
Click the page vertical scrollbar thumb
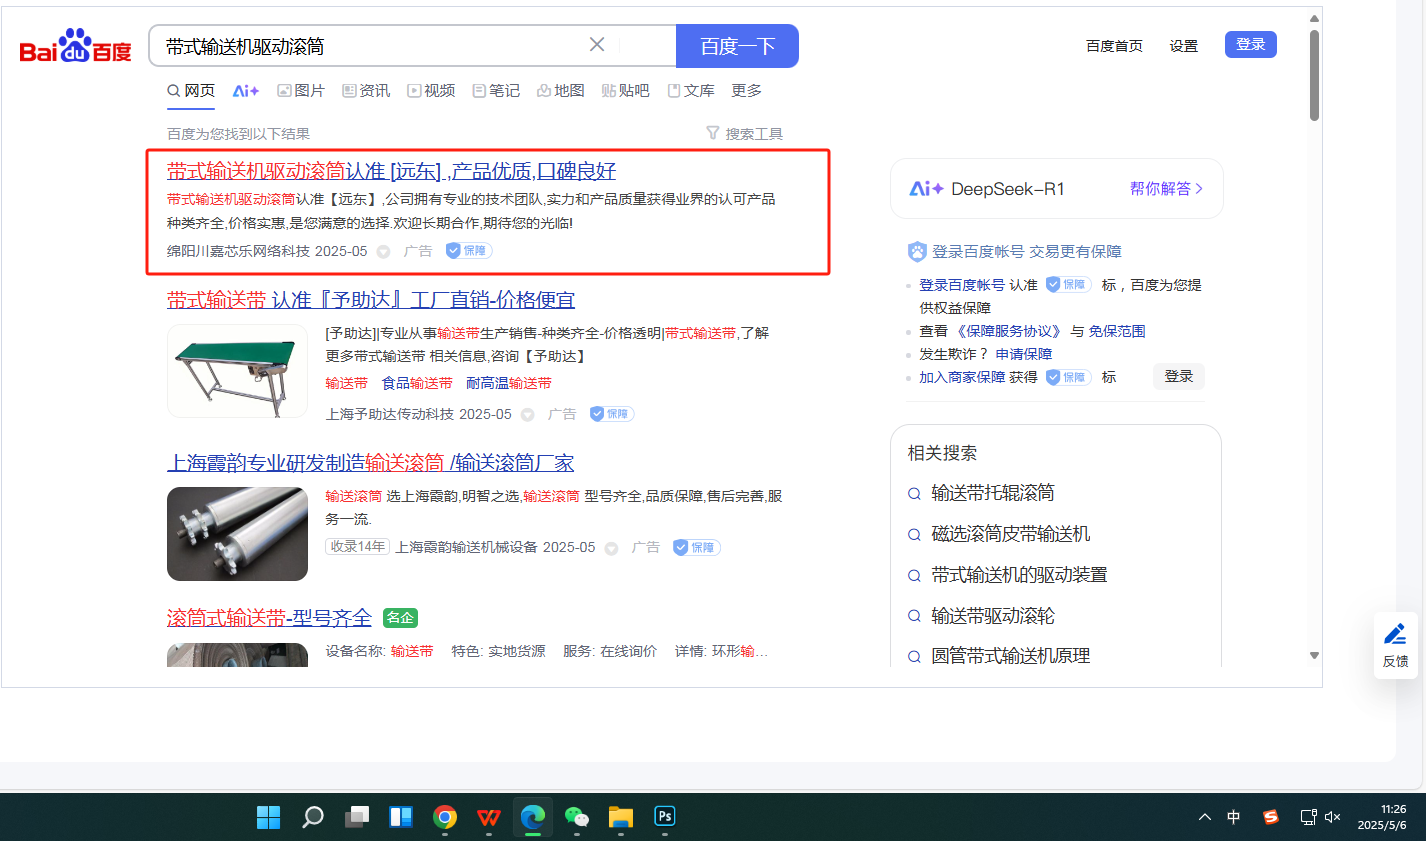(x=1314, y=75)
